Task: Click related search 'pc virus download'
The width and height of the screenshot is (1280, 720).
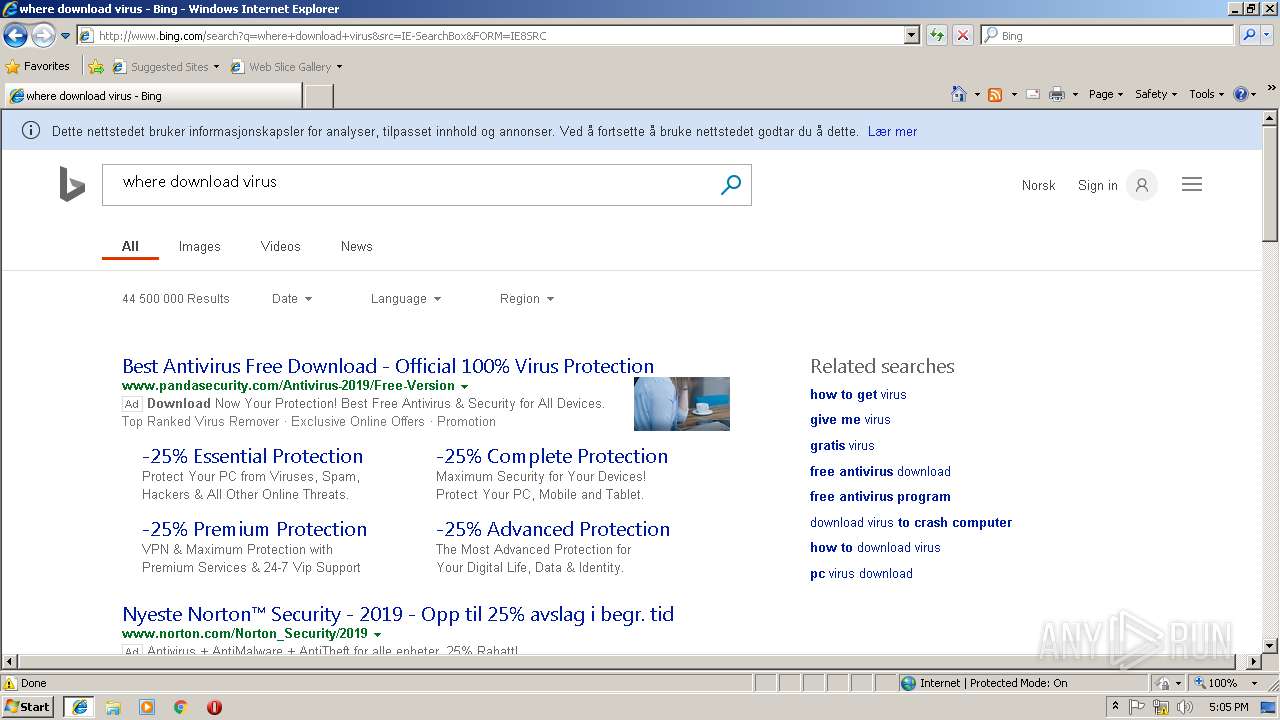Action: (861, 574)
